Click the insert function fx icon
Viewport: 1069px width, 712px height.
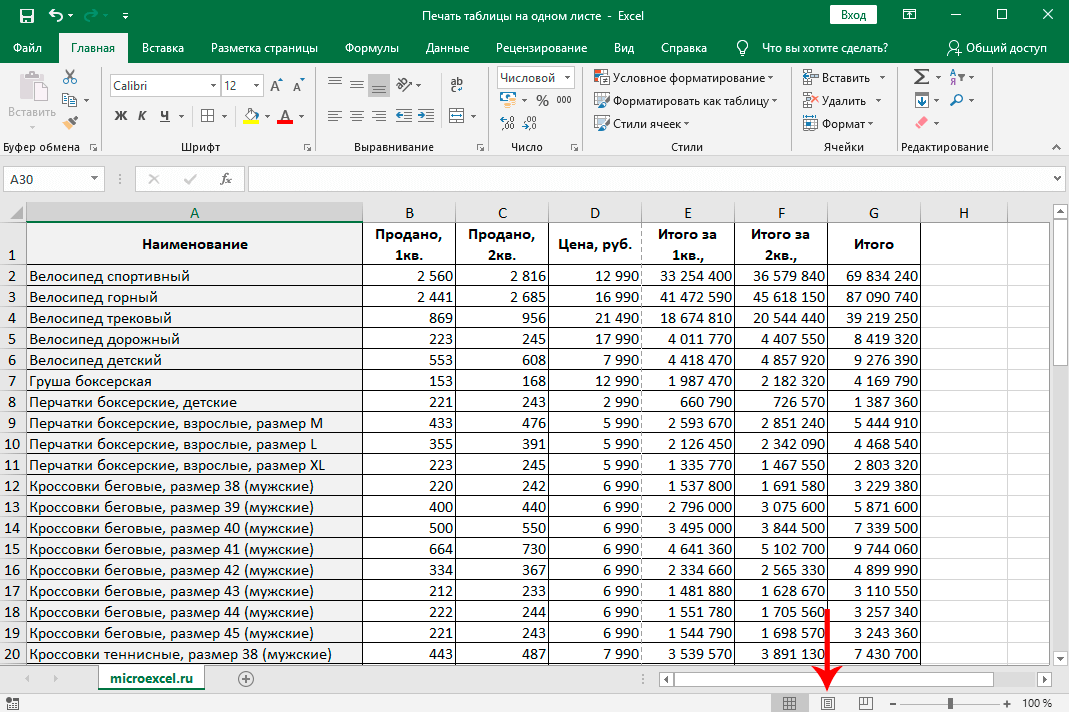pyautogui.click(x=226, y=179)
